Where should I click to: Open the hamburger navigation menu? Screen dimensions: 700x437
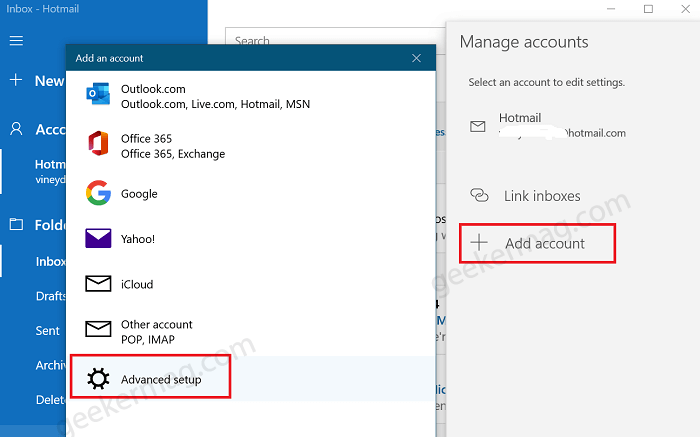(x=17, y=41)
